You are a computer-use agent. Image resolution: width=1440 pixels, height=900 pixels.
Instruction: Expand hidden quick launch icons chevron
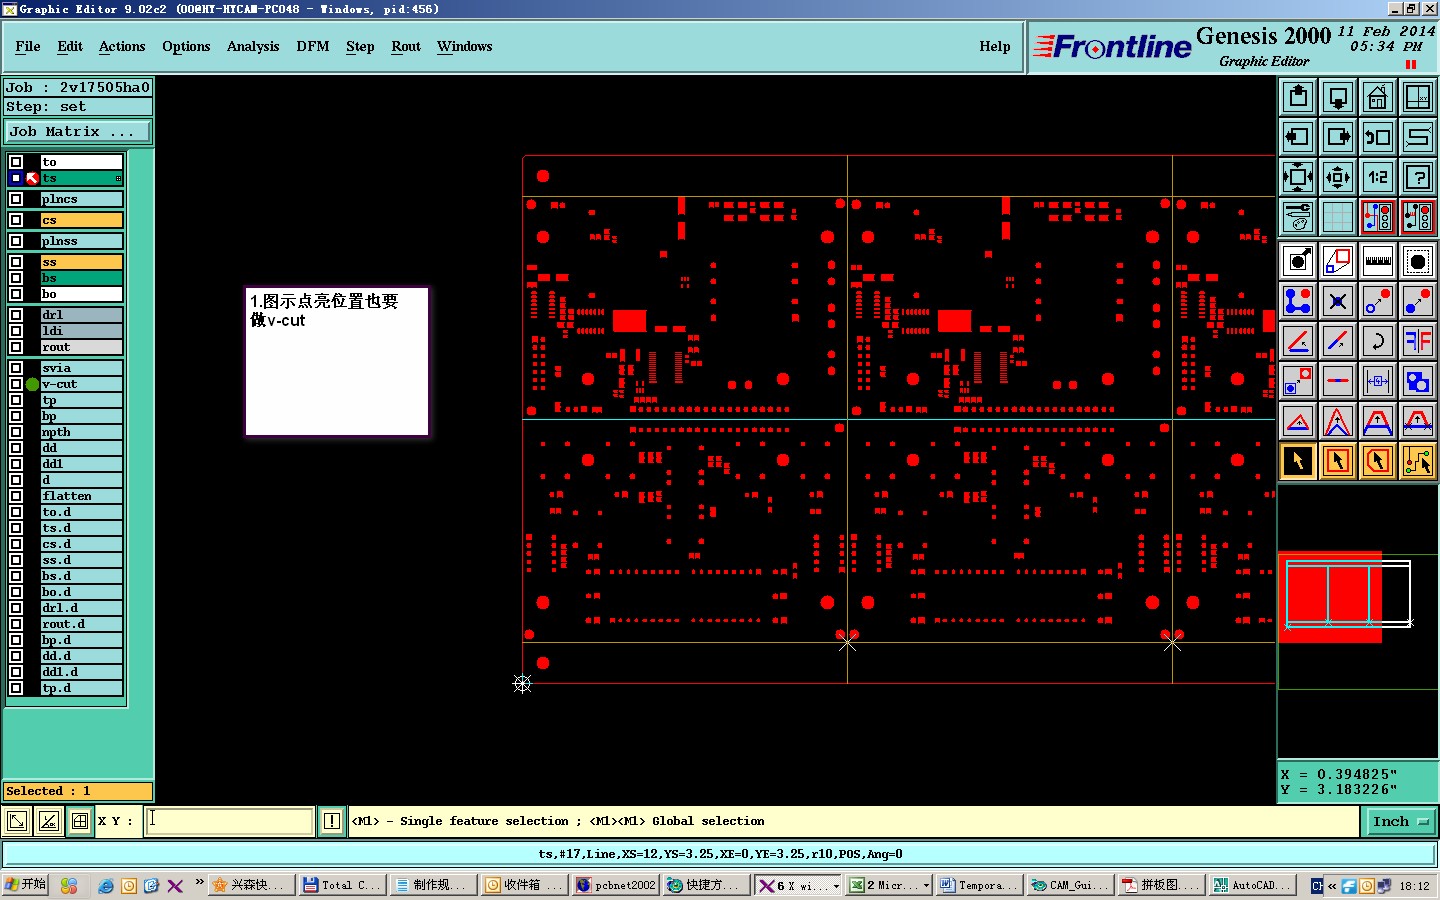pyautogui.click(x=199, y=882)
